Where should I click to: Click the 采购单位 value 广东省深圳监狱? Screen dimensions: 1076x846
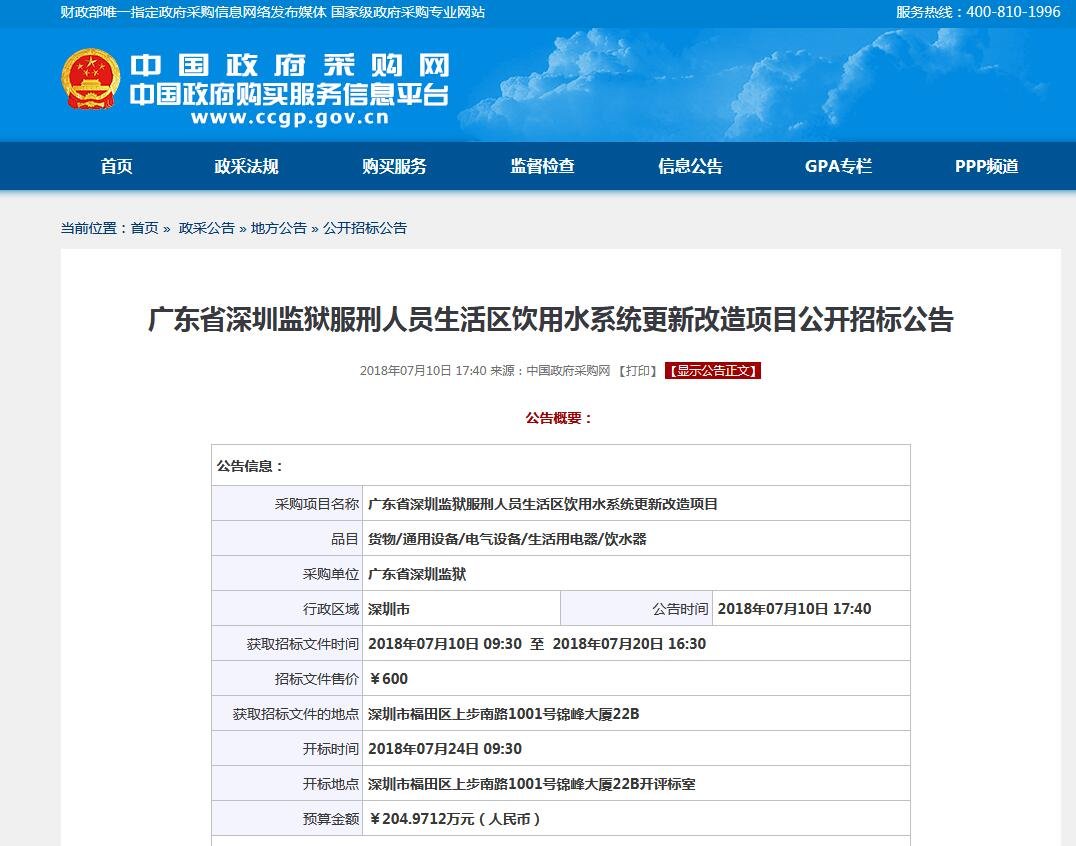pyautogui.click(x=417, y=574)
